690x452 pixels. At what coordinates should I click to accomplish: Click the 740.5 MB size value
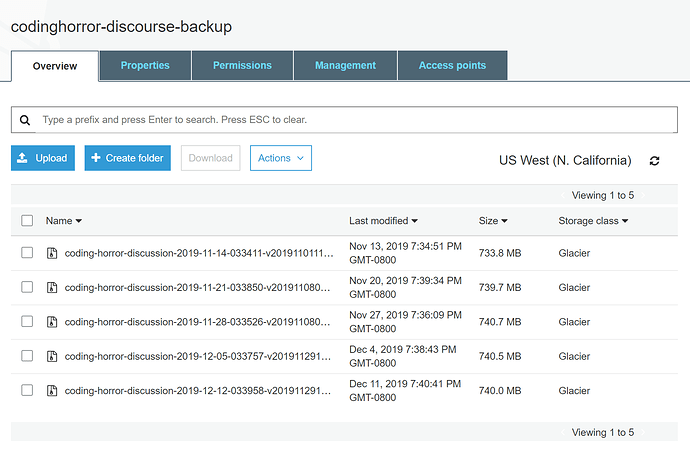[x=500, y=356]
